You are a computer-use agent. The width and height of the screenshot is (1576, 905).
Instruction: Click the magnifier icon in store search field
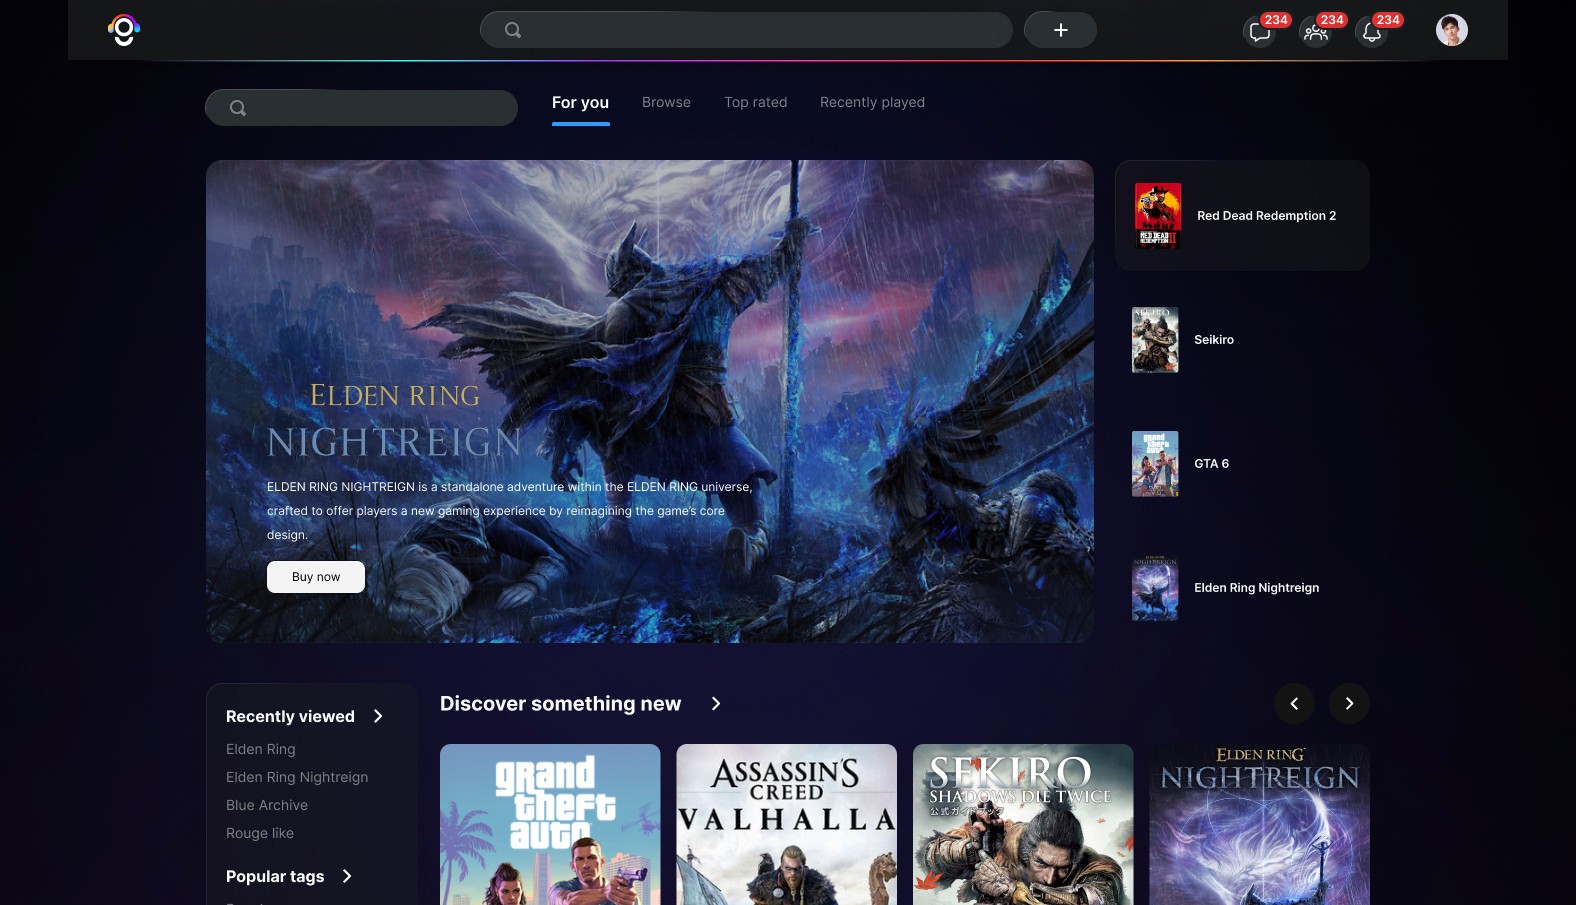coord(238,108)
